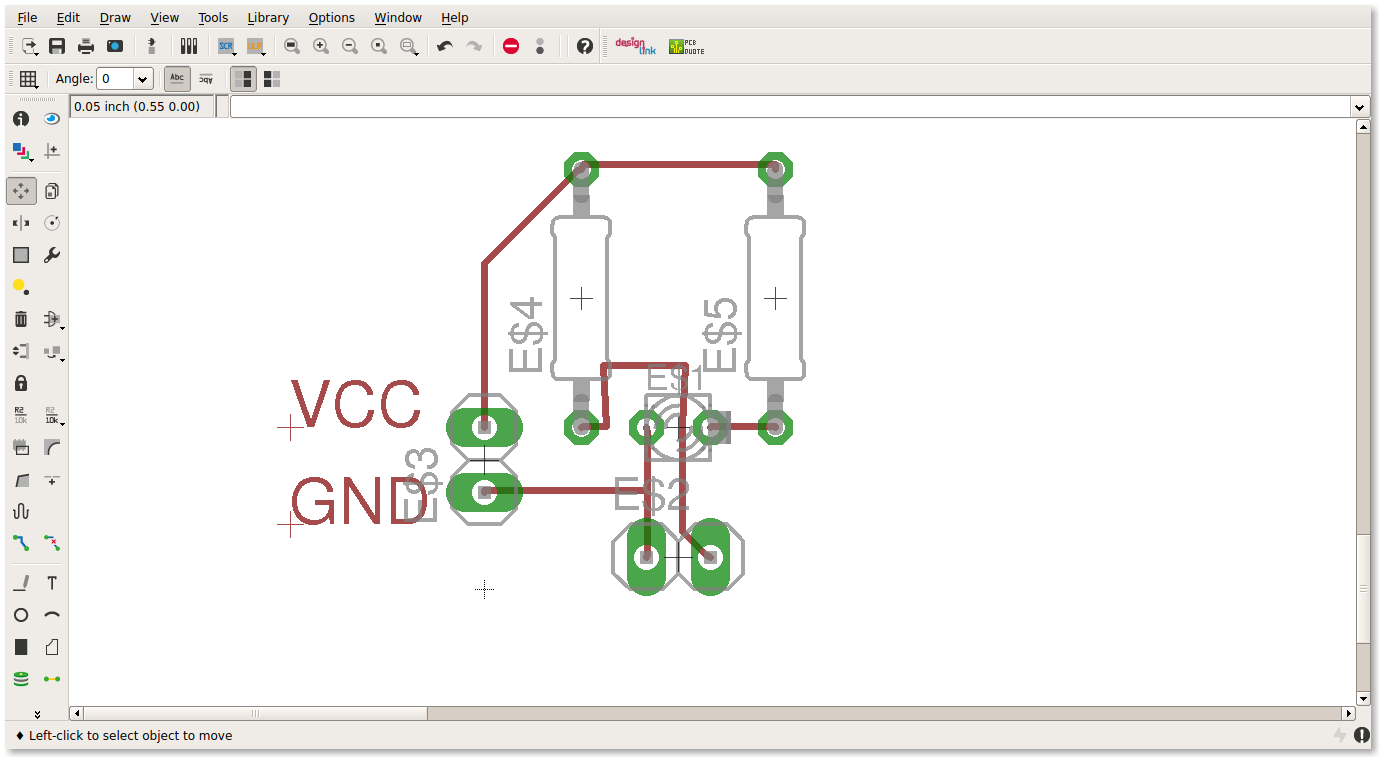
Task: Toggle mirrored text orientation
Action: (206, 79)
